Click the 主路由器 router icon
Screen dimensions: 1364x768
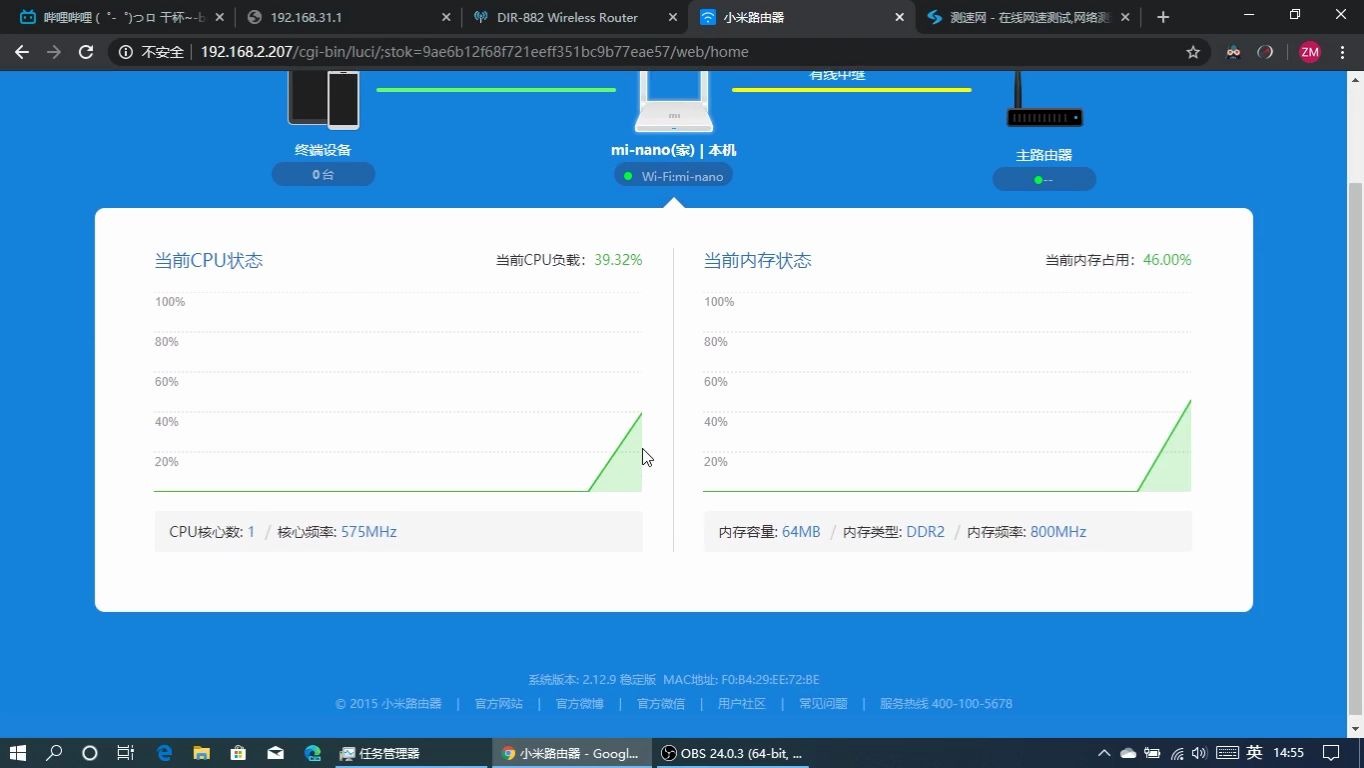coord(1044,100)
